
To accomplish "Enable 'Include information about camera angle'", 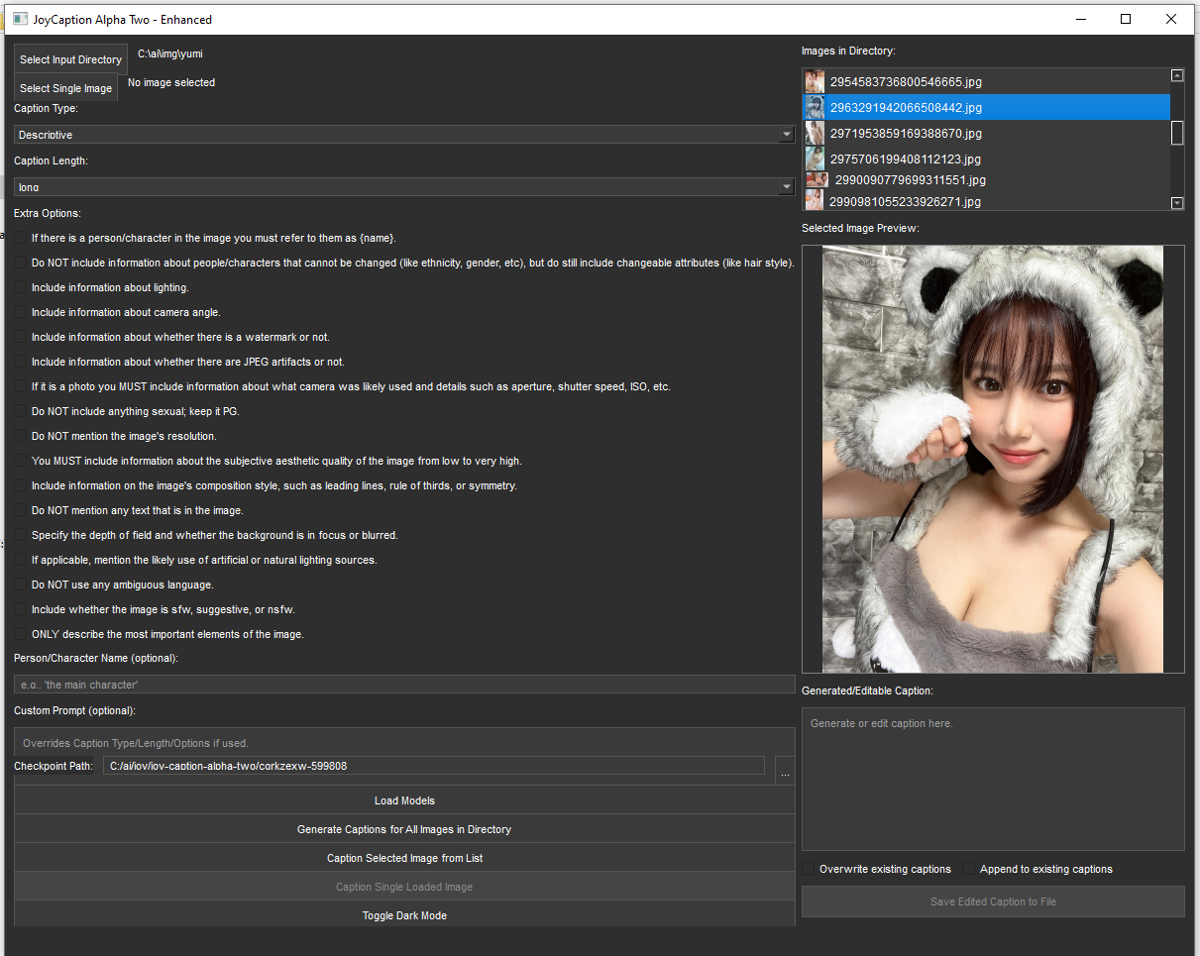I will pyautogui.click(x=19, y=312).
